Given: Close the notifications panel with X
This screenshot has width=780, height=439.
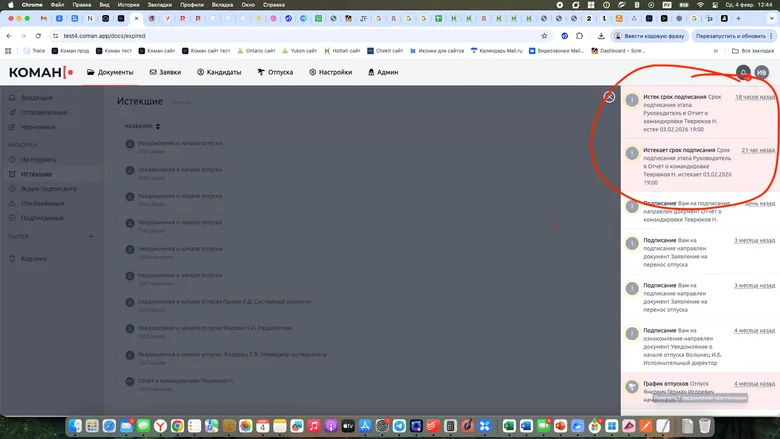Looking at the screenshot, I should point(609,97).
